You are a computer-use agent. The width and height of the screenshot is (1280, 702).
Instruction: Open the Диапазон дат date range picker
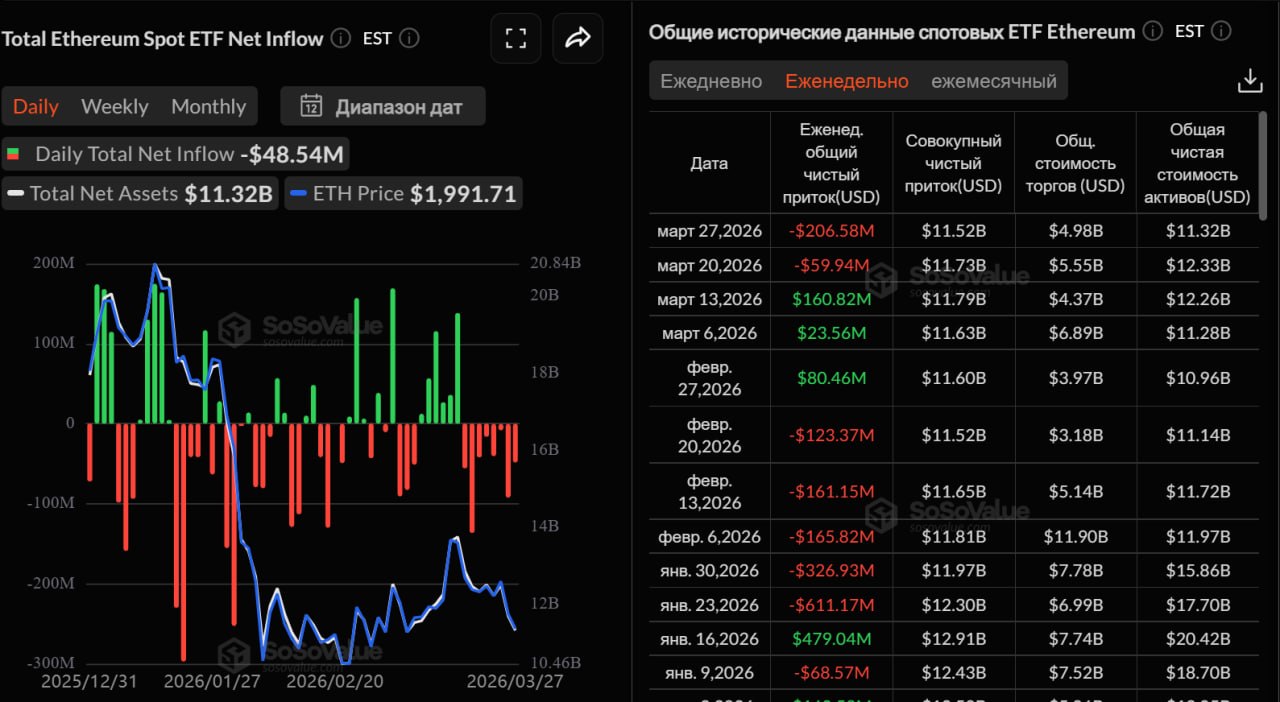click(x=383, y=106)
